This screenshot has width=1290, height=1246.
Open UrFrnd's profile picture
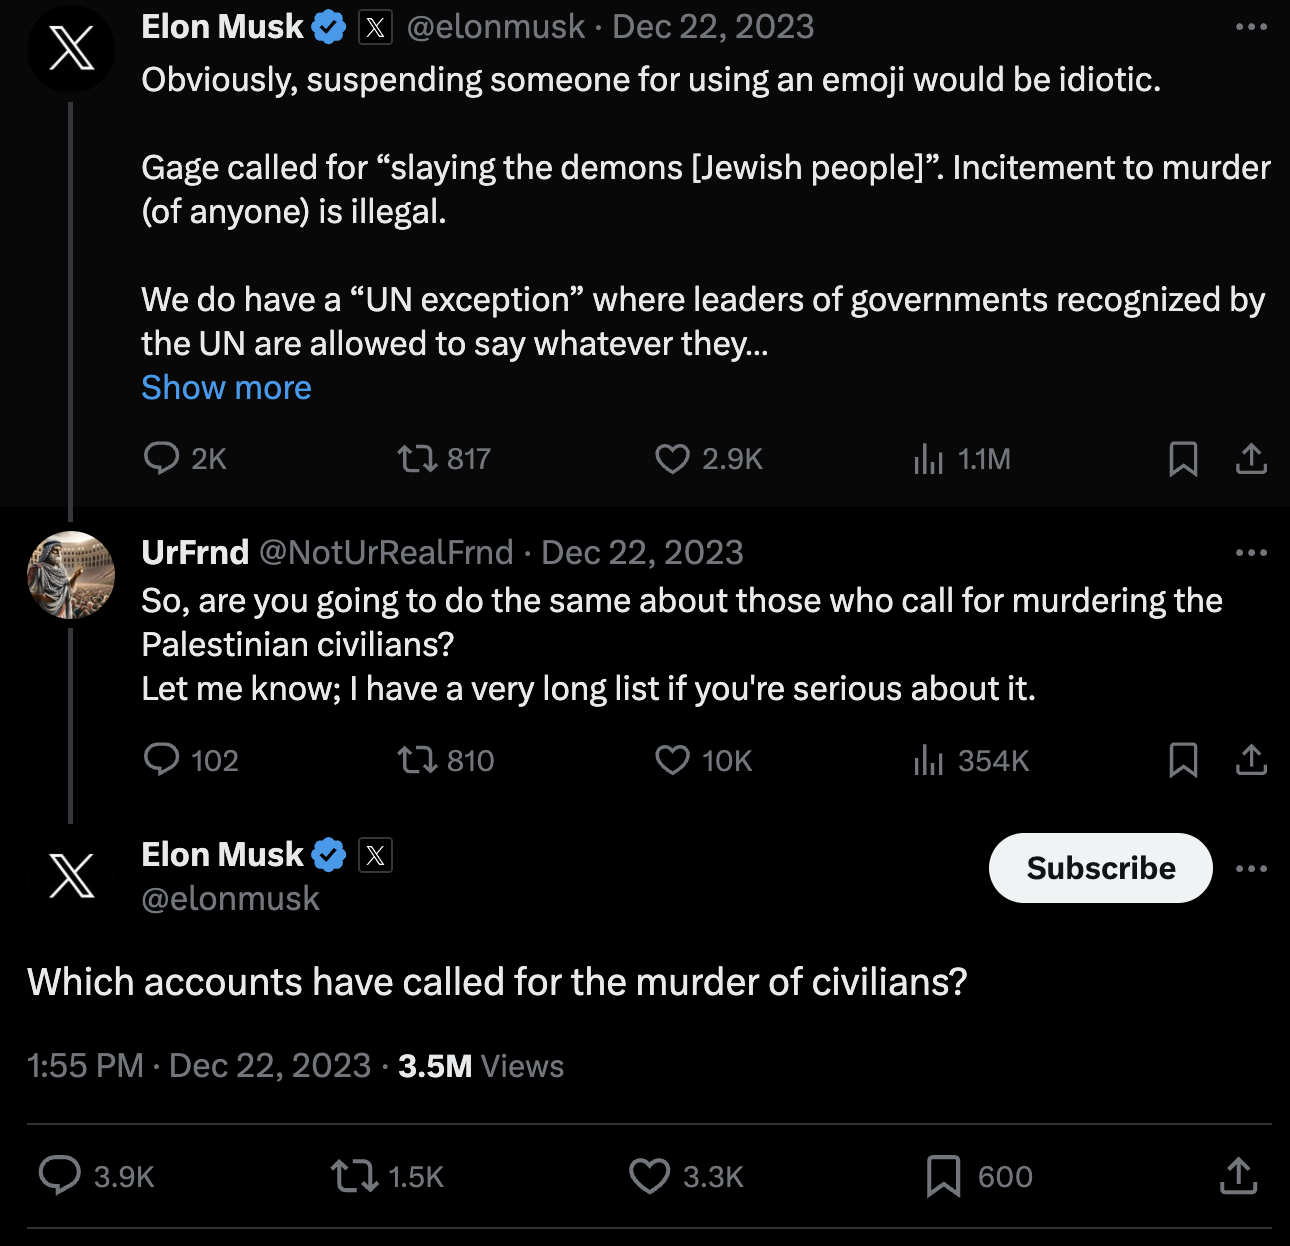[71, 575]
